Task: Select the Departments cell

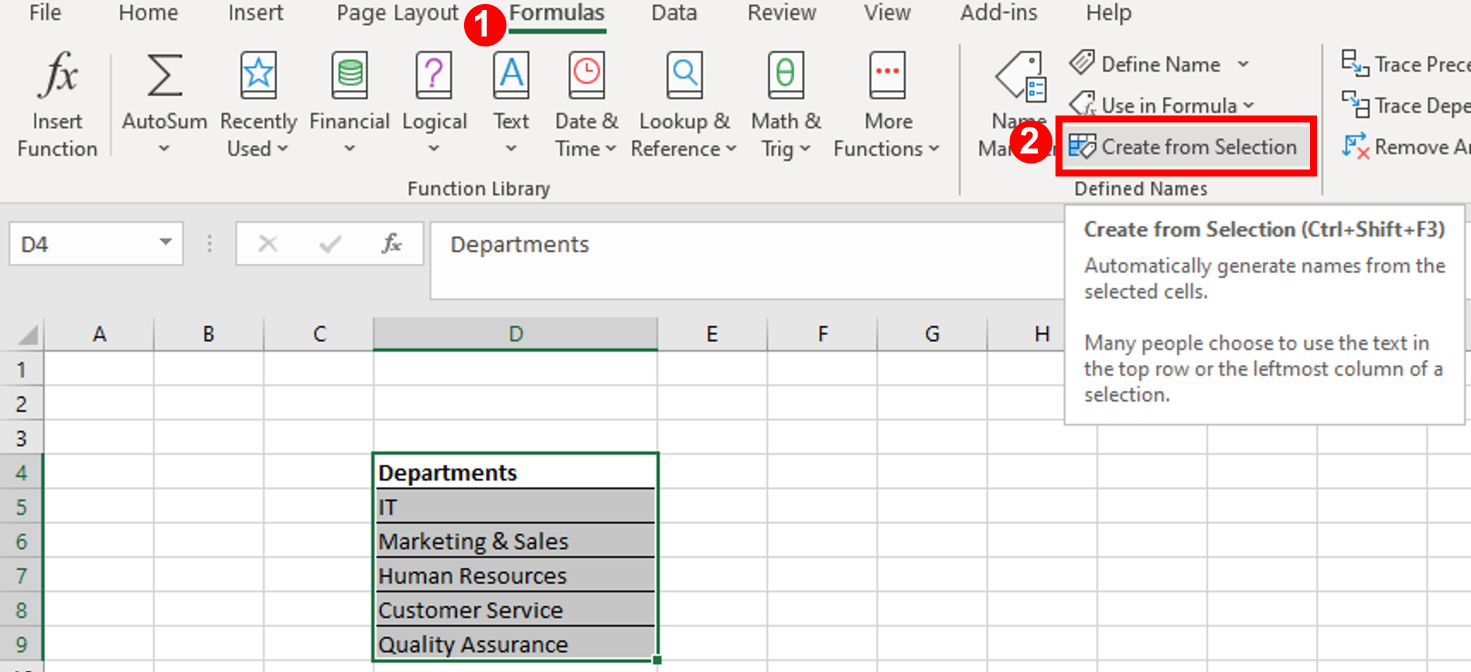Action: pyautogui.click(x=515, y=472)
